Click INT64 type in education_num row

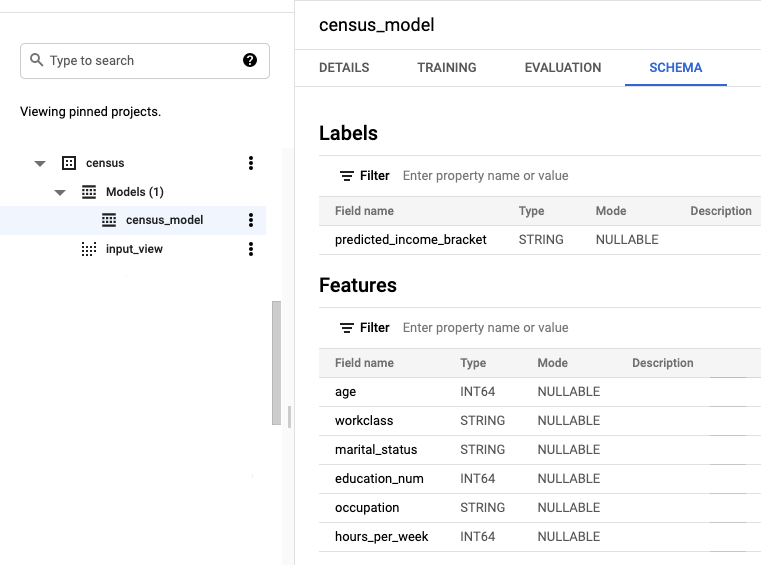(x=478, y=479)
